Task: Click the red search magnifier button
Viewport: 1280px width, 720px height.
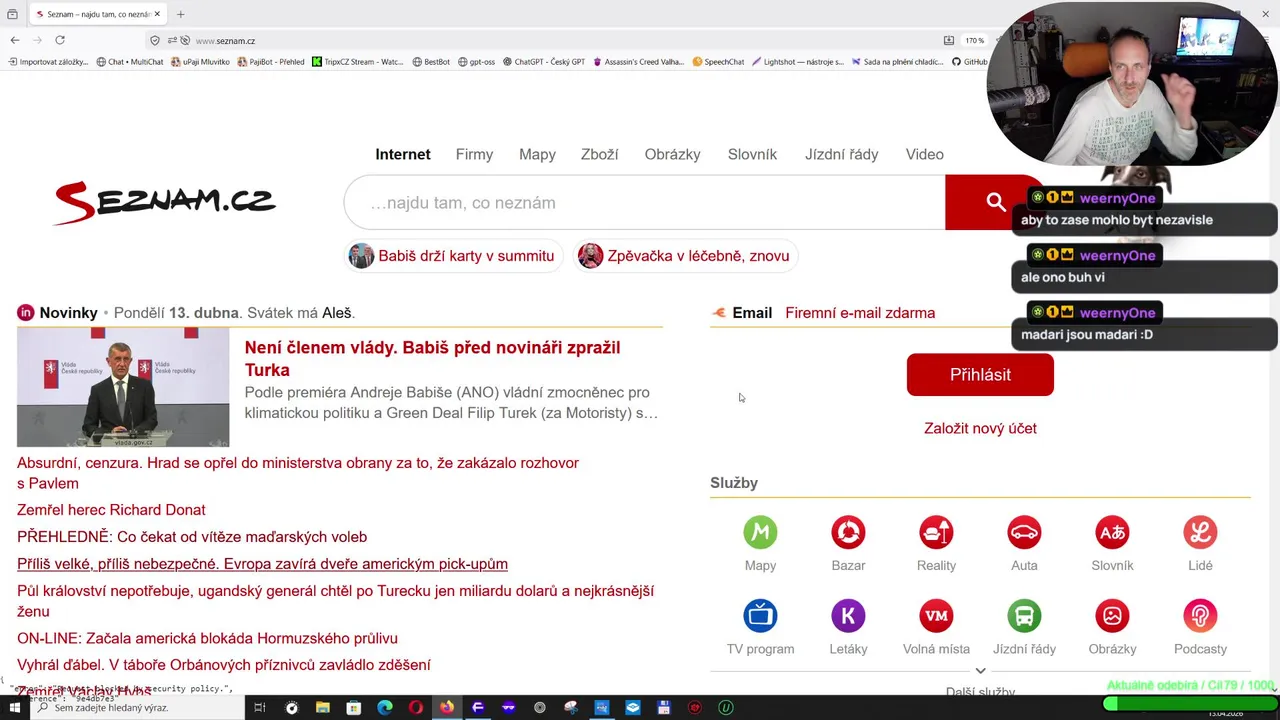Action: [x=995, y=202]
